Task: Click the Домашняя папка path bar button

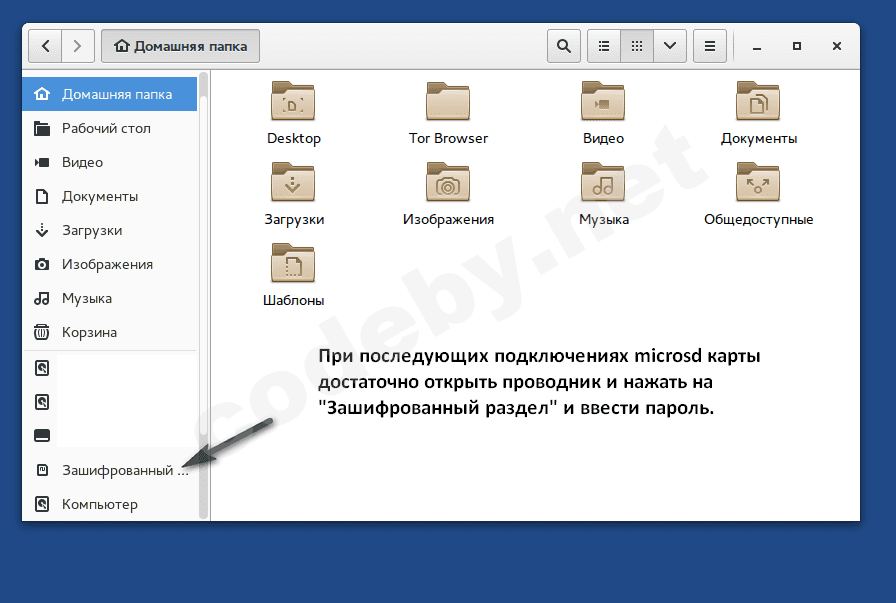Action: [x=181, y=46]
